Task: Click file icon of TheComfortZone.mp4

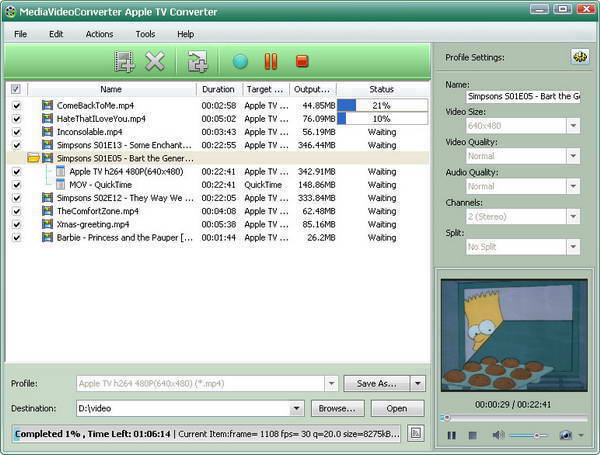Action: (47, 211)
